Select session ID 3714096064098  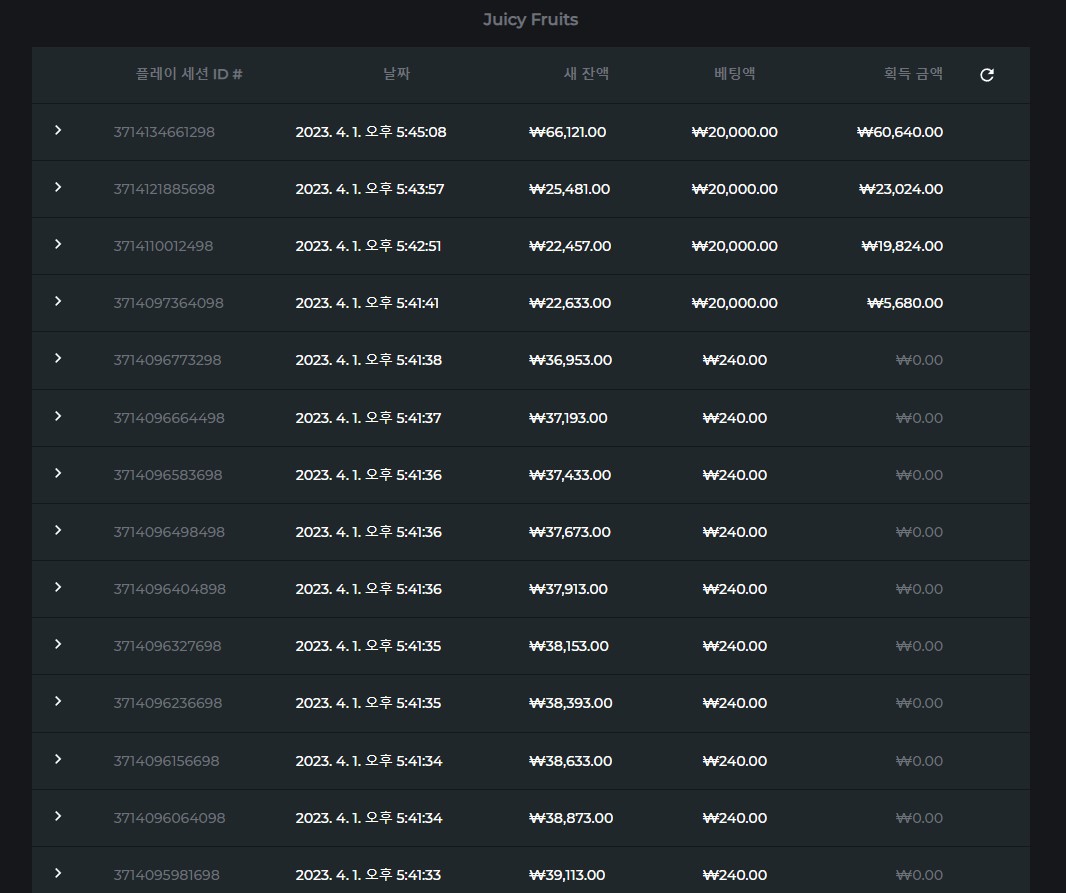pos(169,818)
